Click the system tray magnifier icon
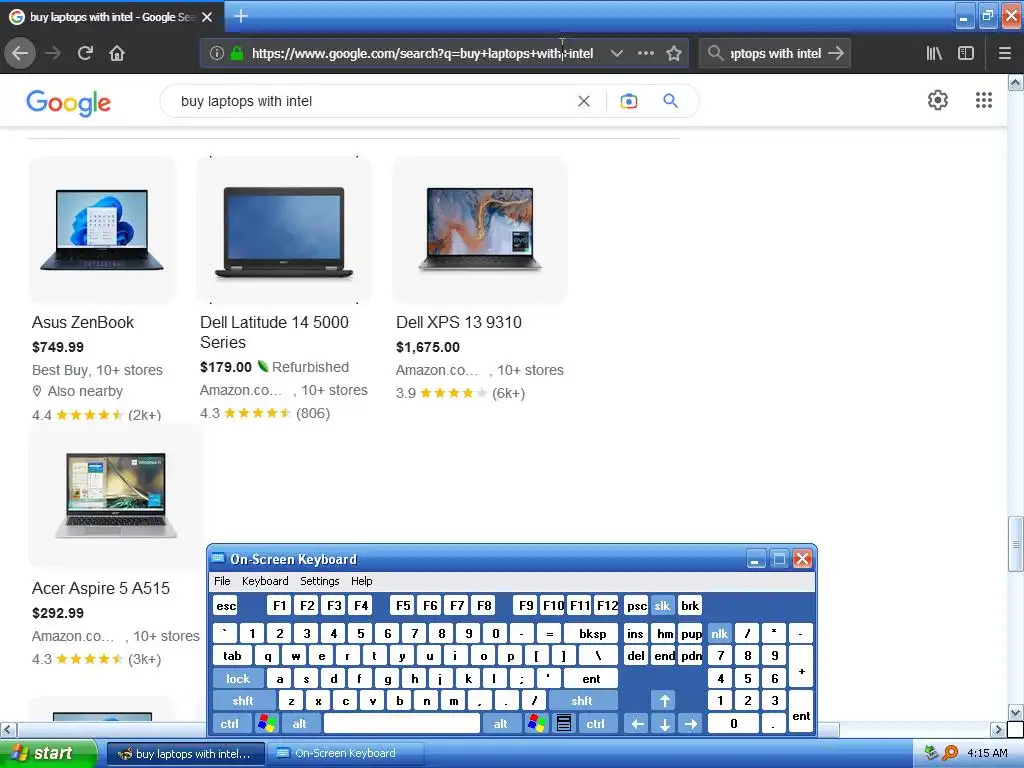1024x768 pixels. tap(951, 753)
